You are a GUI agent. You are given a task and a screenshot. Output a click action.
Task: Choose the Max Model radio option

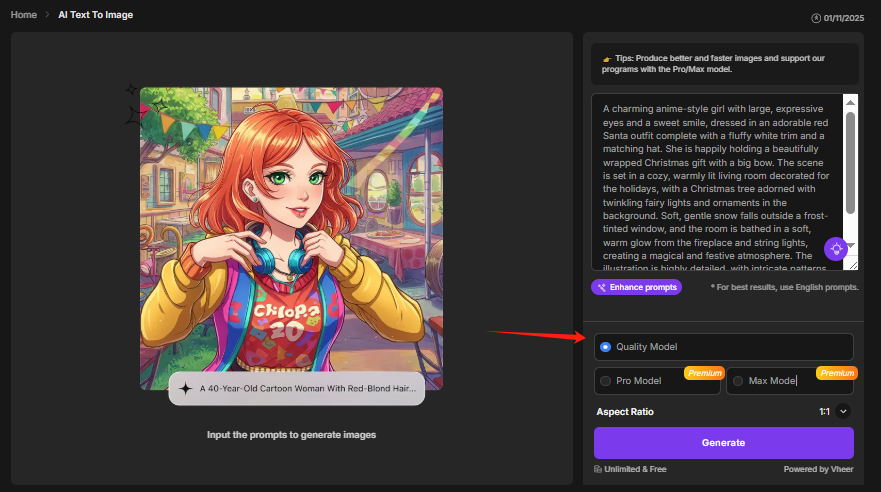[x=738, y=381]
